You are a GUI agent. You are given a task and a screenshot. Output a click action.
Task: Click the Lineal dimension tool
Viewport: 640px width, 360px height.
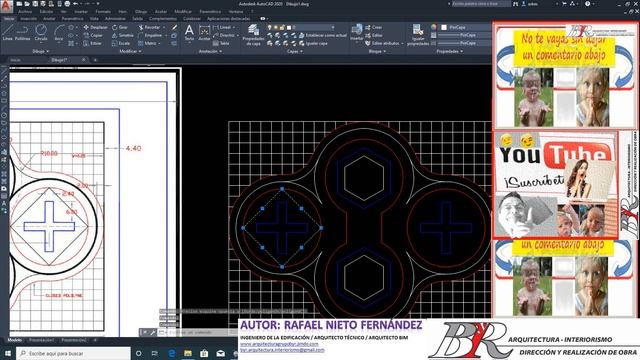(x=222, y=27)
